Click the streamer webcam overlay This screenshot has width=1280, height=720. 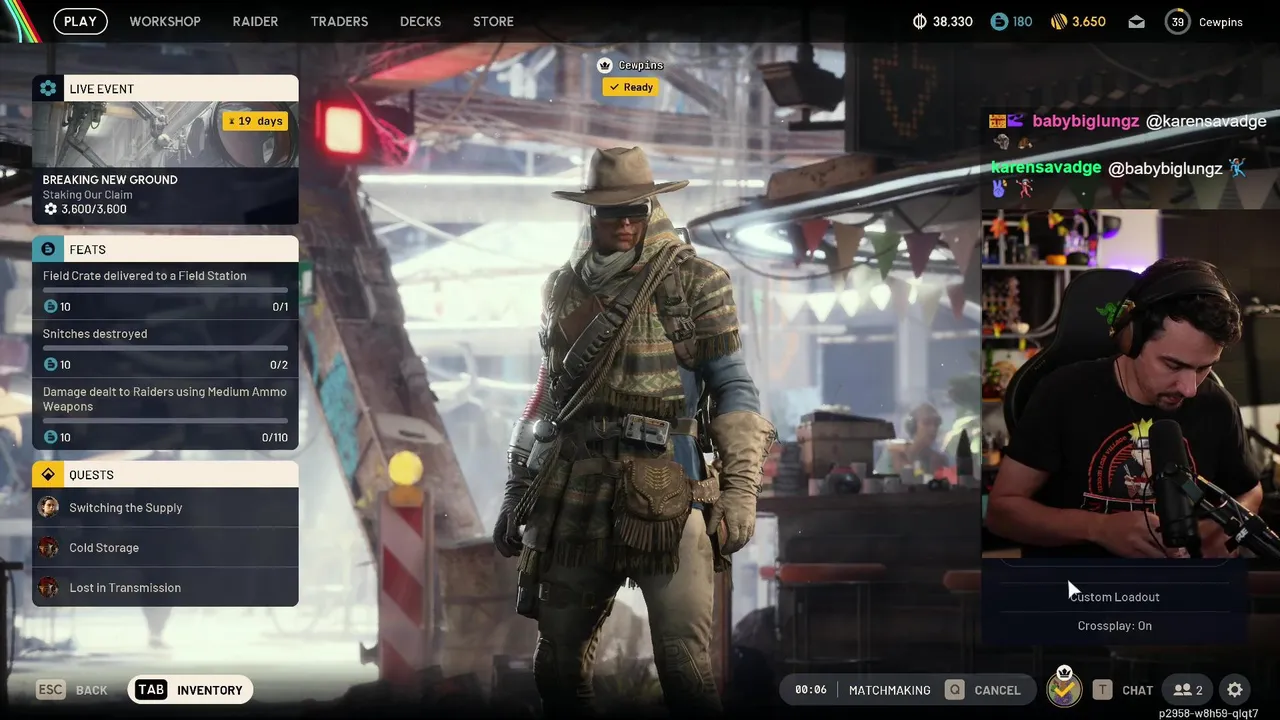coord(1131,383)
